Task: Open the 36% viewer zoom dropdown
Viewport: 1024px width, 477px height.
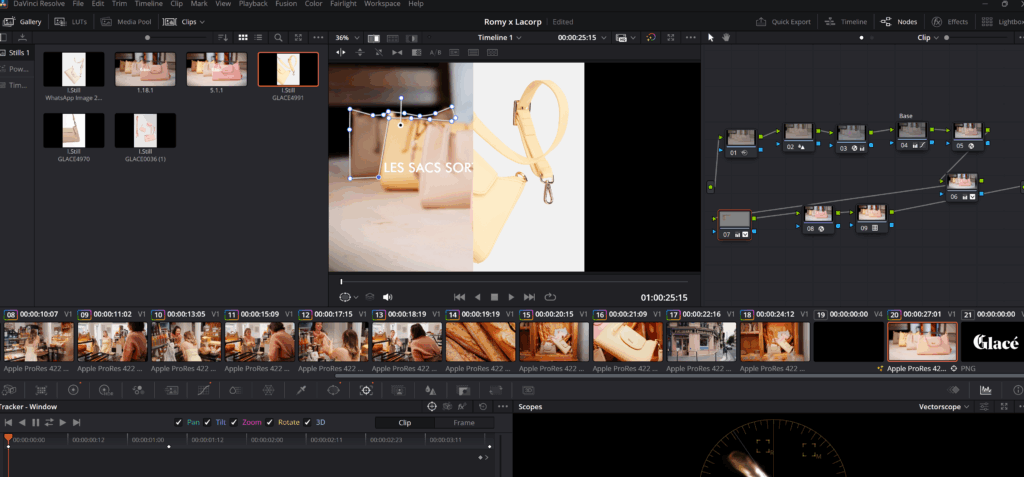Action: pos(347,38)
